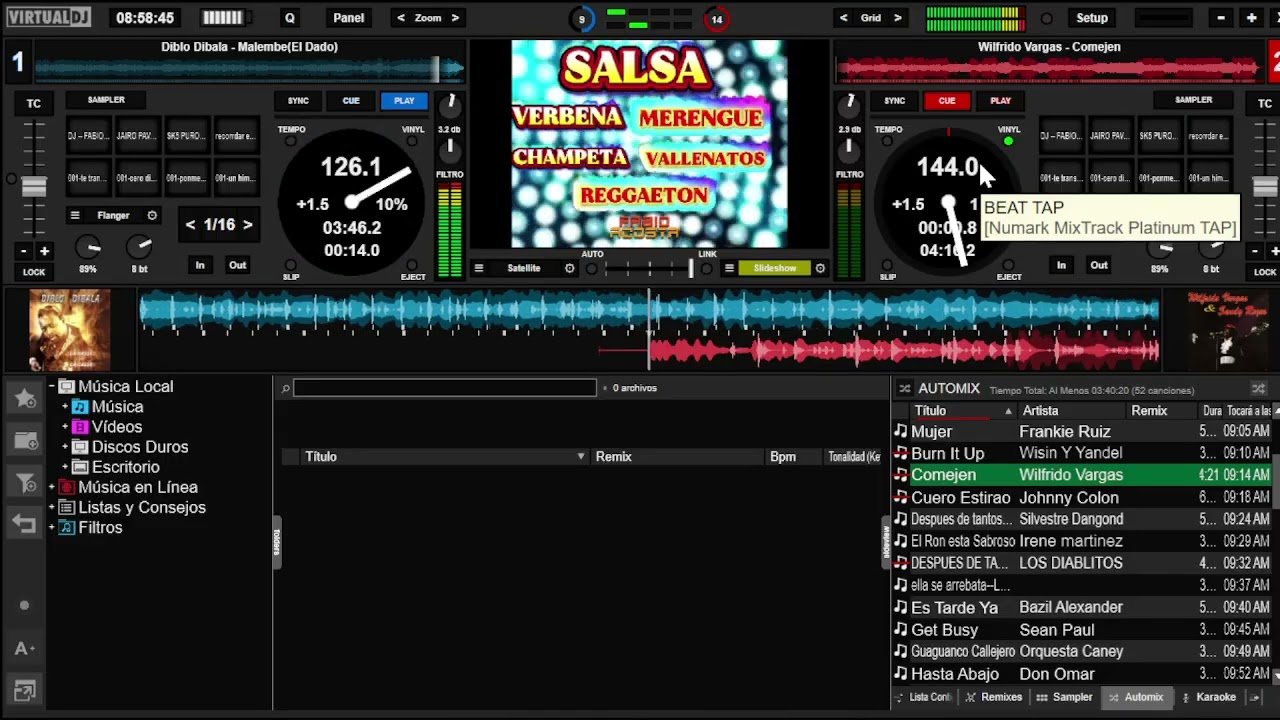Toggle the pitch LOCK on deck 2
This screenshot has height=720, width=1280.
[x=1265, y=272]
